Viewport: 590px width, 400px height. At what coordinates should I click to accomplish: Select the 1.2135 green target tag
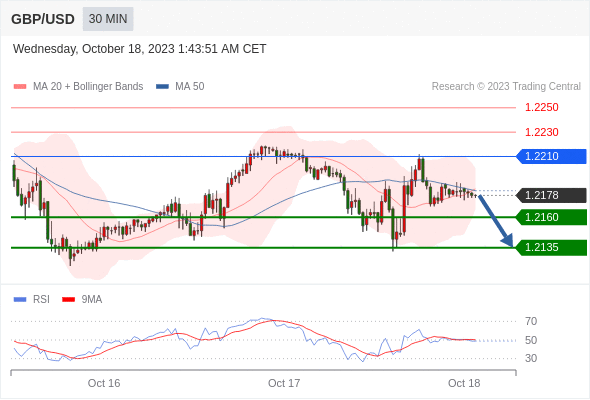(551, 248)
